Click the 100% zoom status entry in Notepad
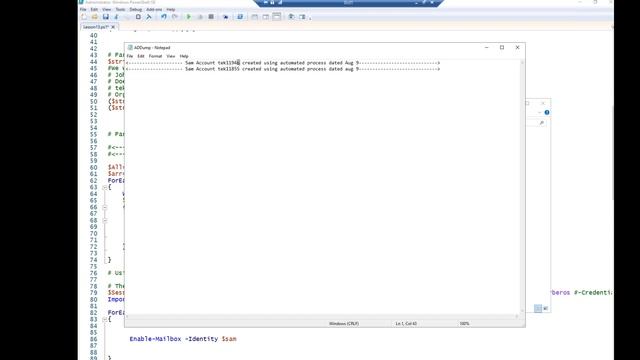This screenshot has height=360, width=640. coord(464,323)
